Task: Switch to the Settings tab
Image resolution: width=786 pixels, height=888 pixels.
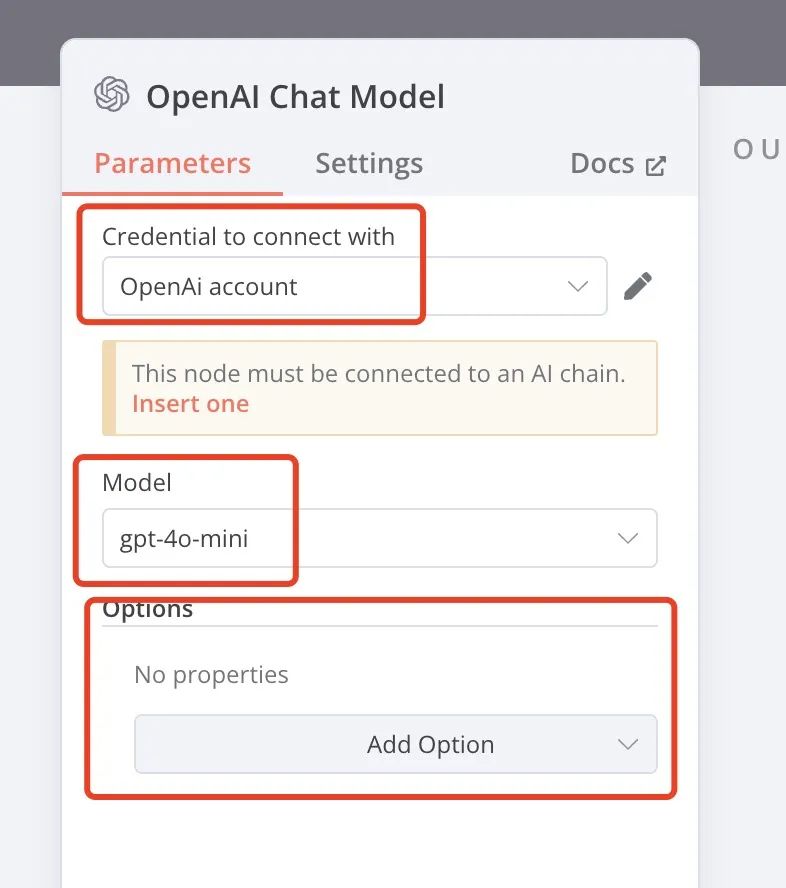Action: [369, 164]
